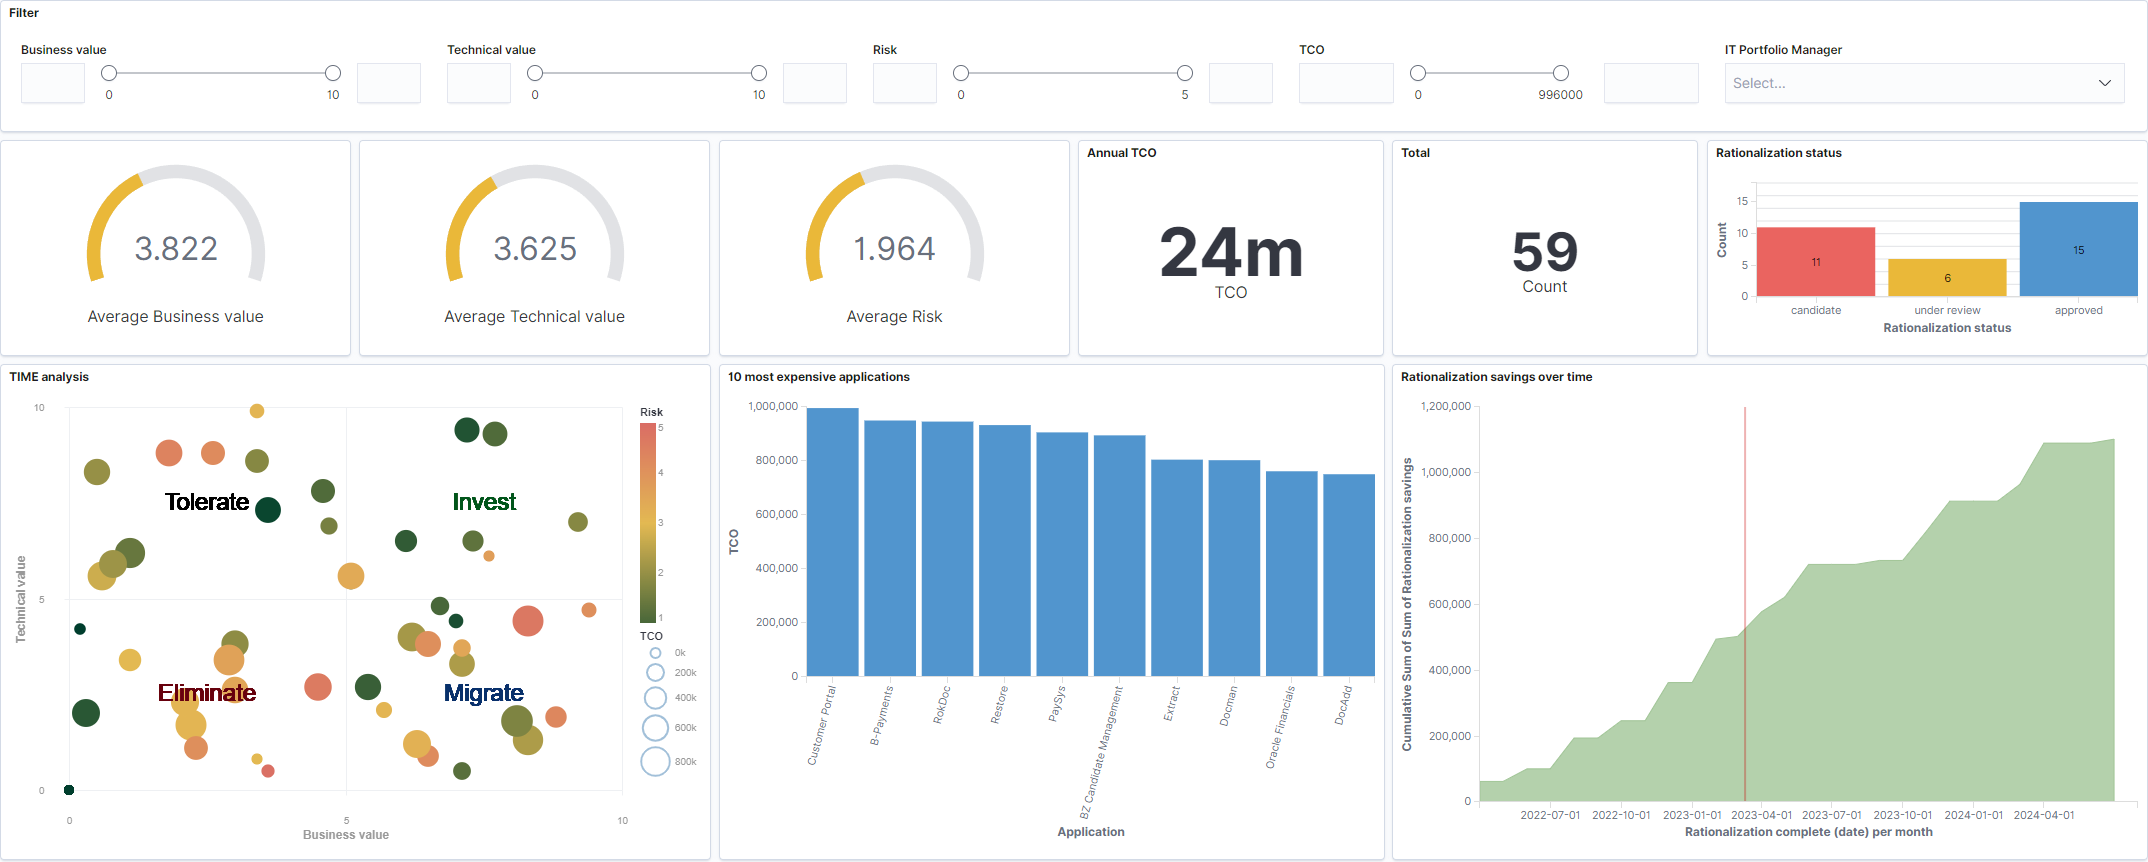Click the red vertical marker line in savings chart
The image size is (2148, 862).
pos(1745,604)
